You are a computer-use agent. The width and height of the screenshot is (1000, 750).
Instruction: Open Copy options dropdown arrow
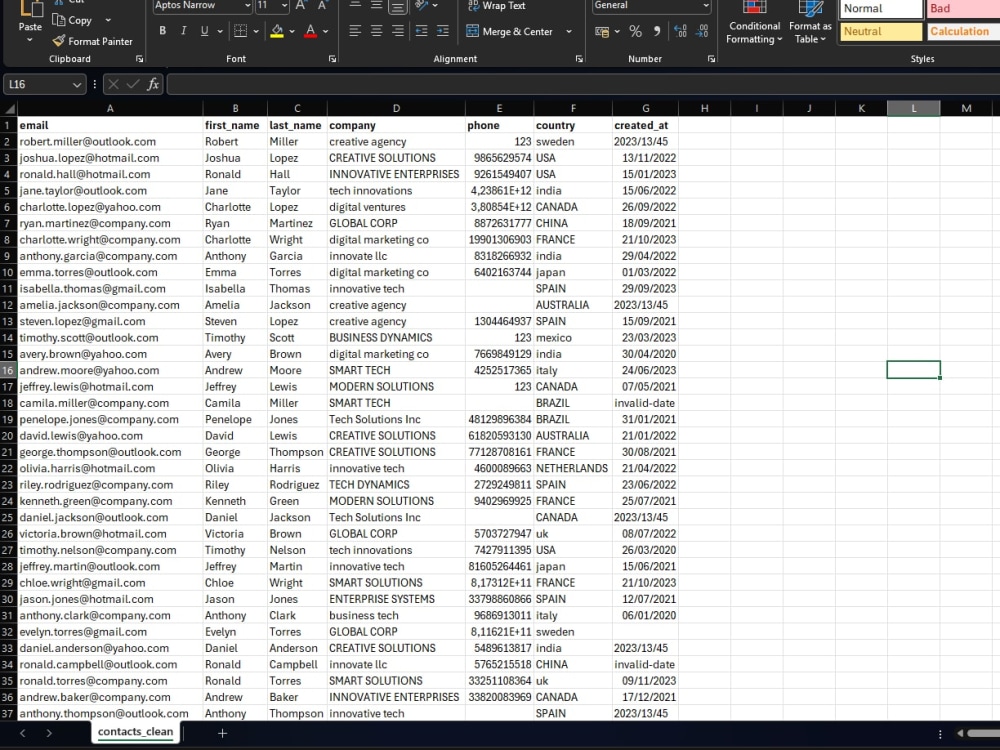point(107,20)
